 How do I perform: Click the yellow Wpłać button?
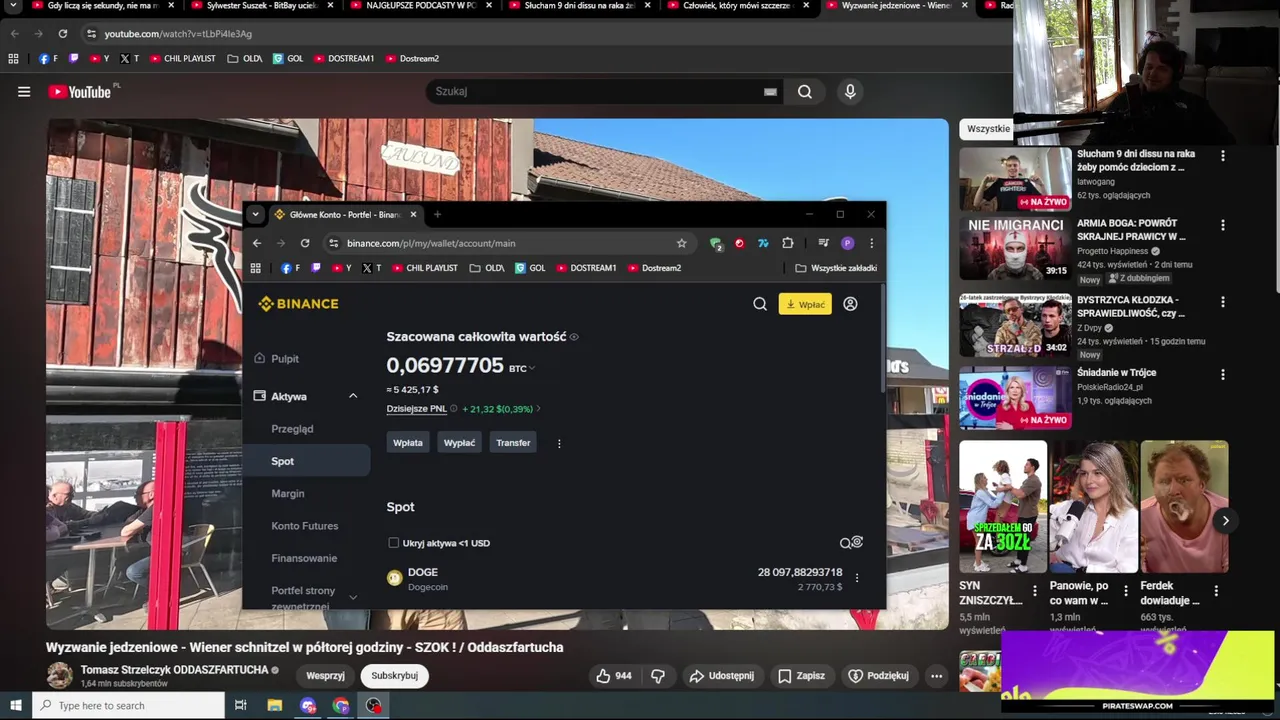pos(805,304)
